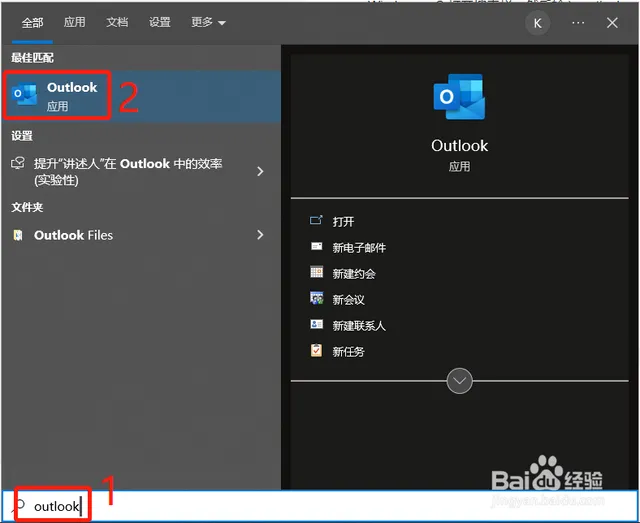The height and width of the screenshot is (523, 640).
Task: Click the new task (新任务) clipboard icon
Action: point(316,350)
